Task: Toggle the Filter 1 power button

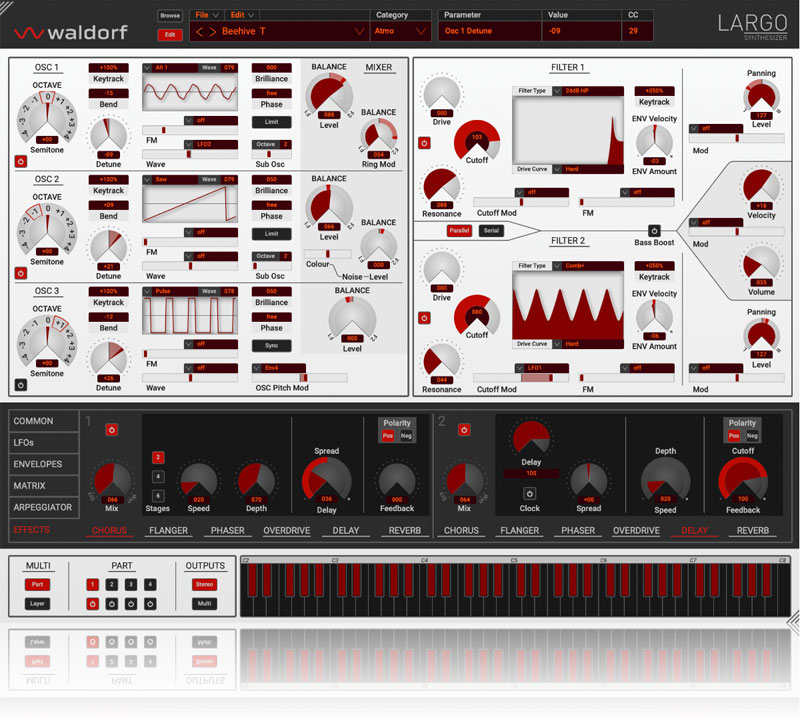Action: click(423, 142)
